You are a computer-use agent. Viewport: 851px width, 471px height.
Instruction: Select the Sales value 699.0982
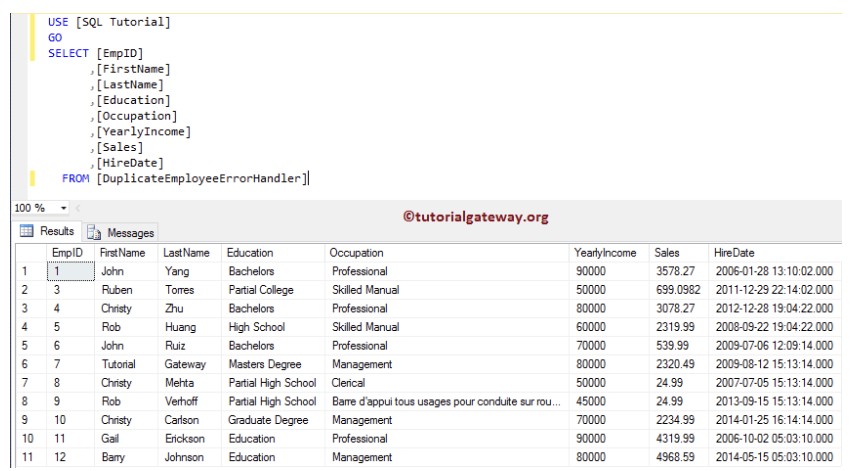(x=678, y=290)
